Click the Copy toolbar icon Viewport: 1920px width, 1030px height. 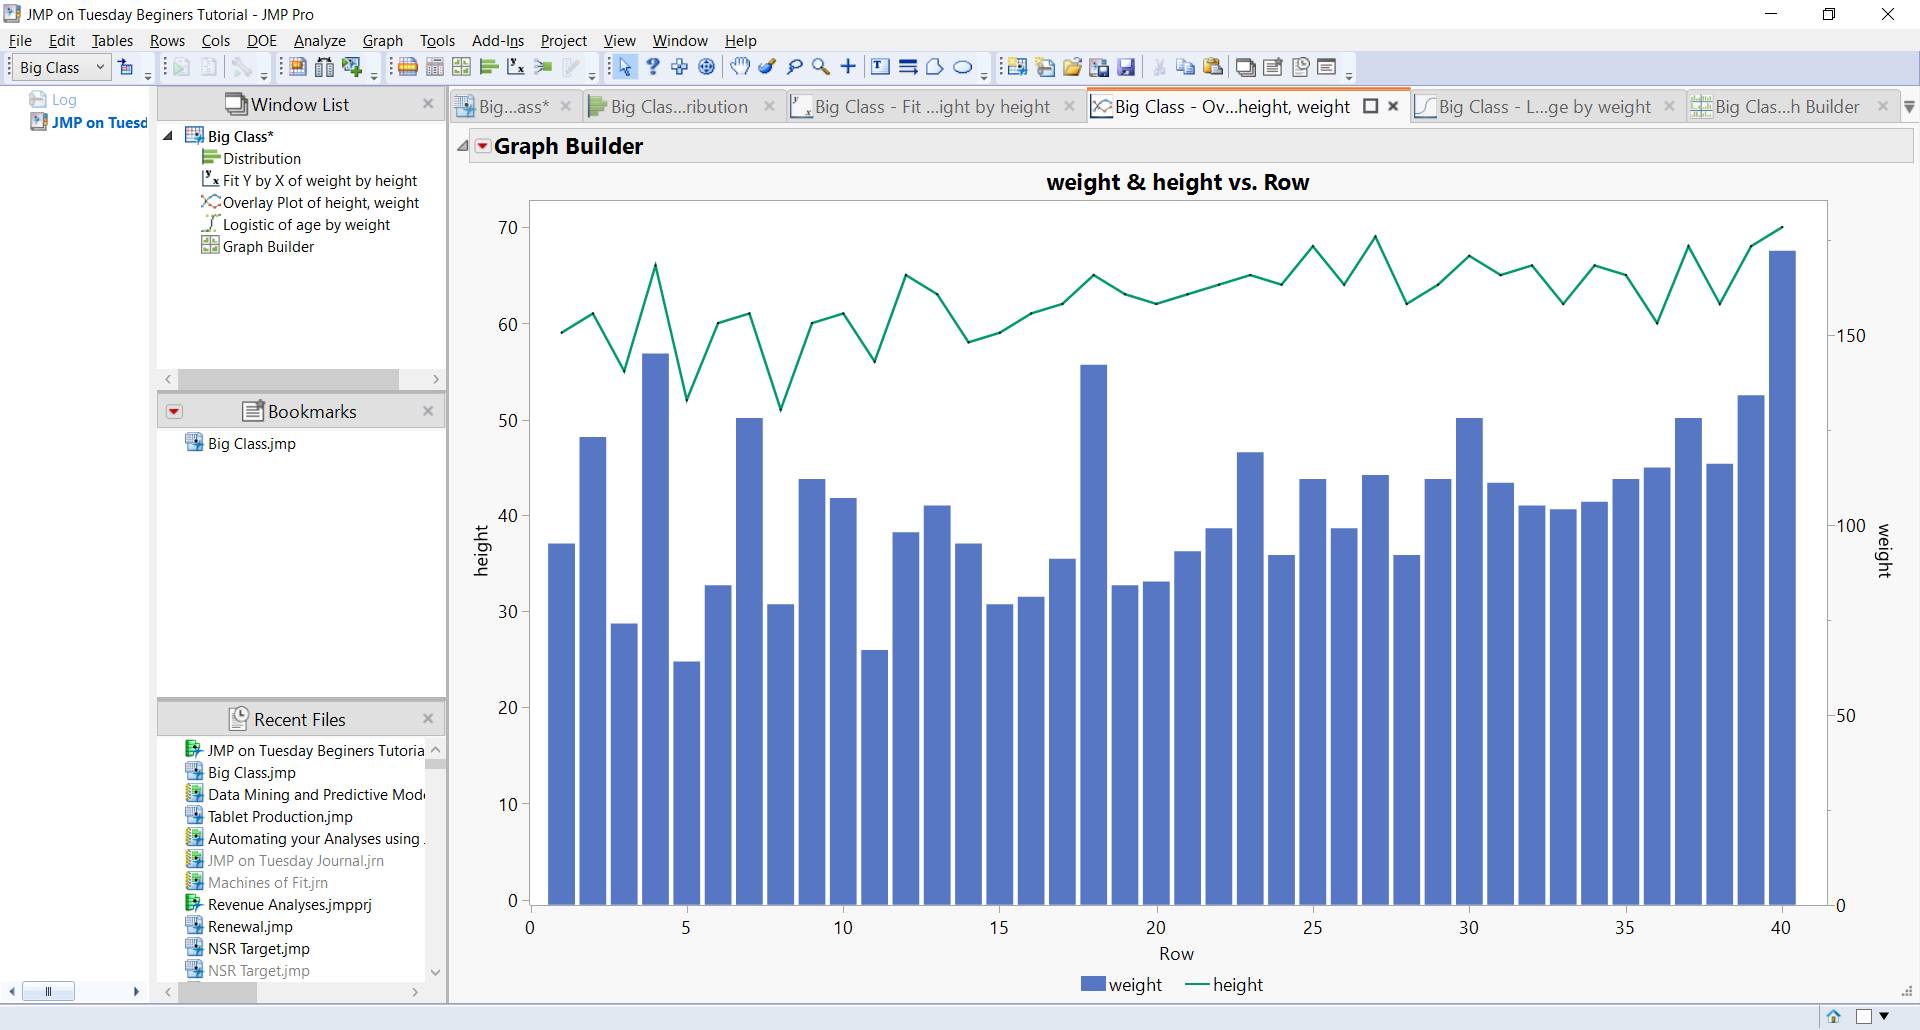click(1185, 67)
